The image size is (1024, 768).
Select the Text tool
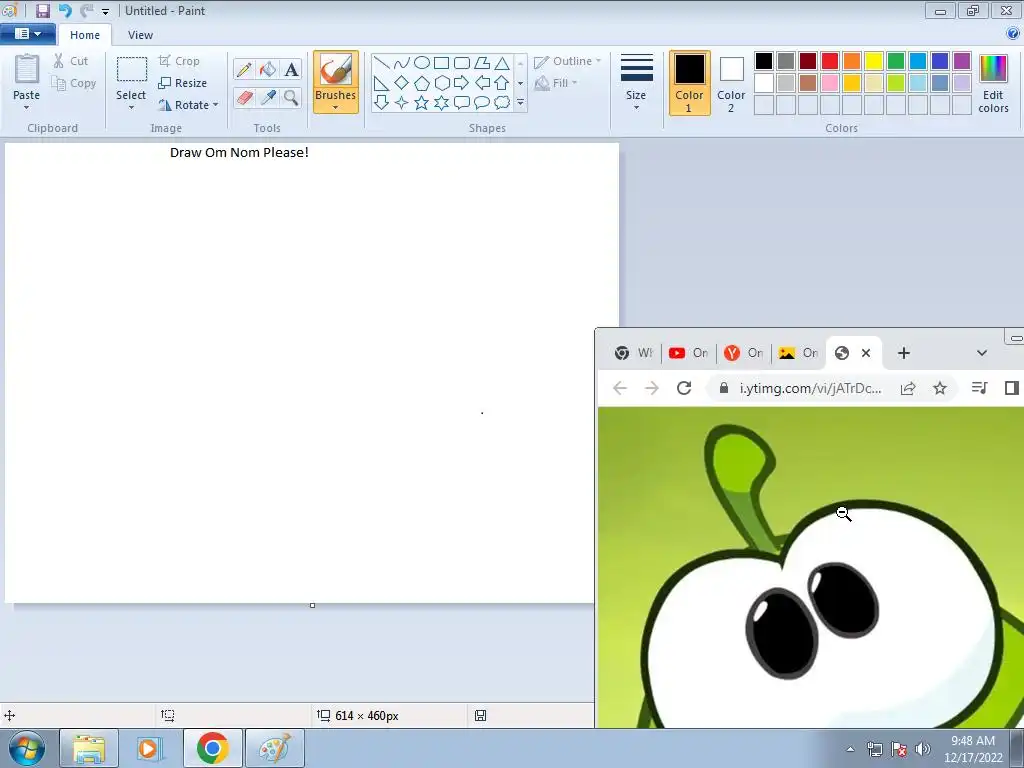(291, 69)
